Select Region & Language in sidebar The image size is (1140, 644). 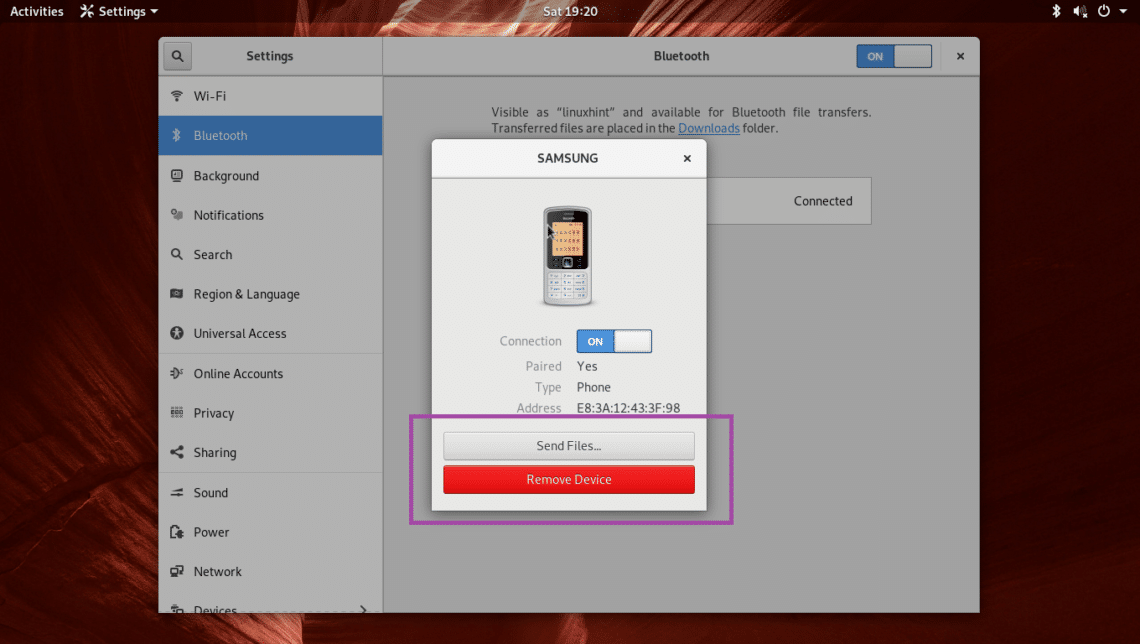[x=270, y=294]
